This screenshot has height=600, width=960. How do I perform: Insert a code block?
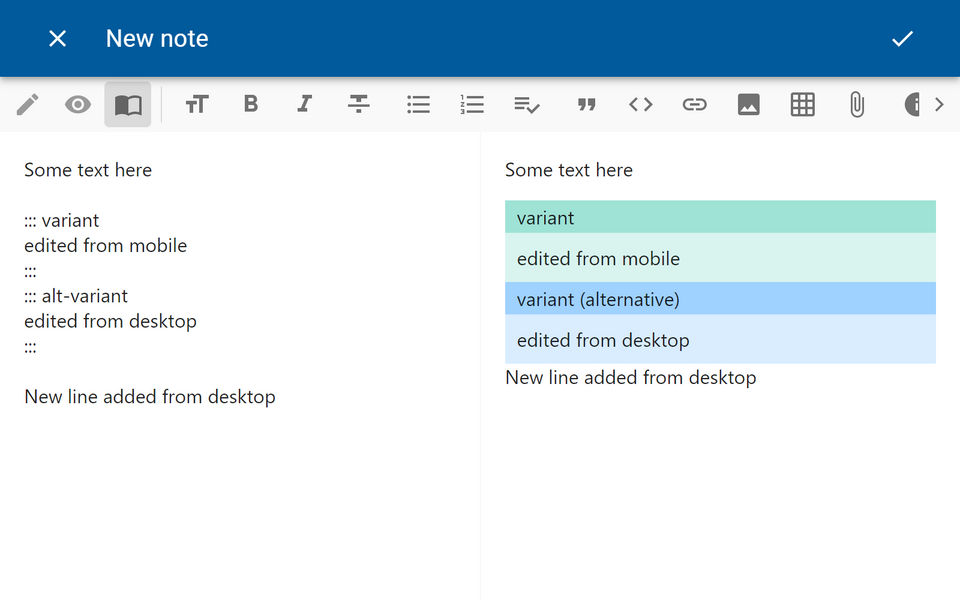point(641,104)
